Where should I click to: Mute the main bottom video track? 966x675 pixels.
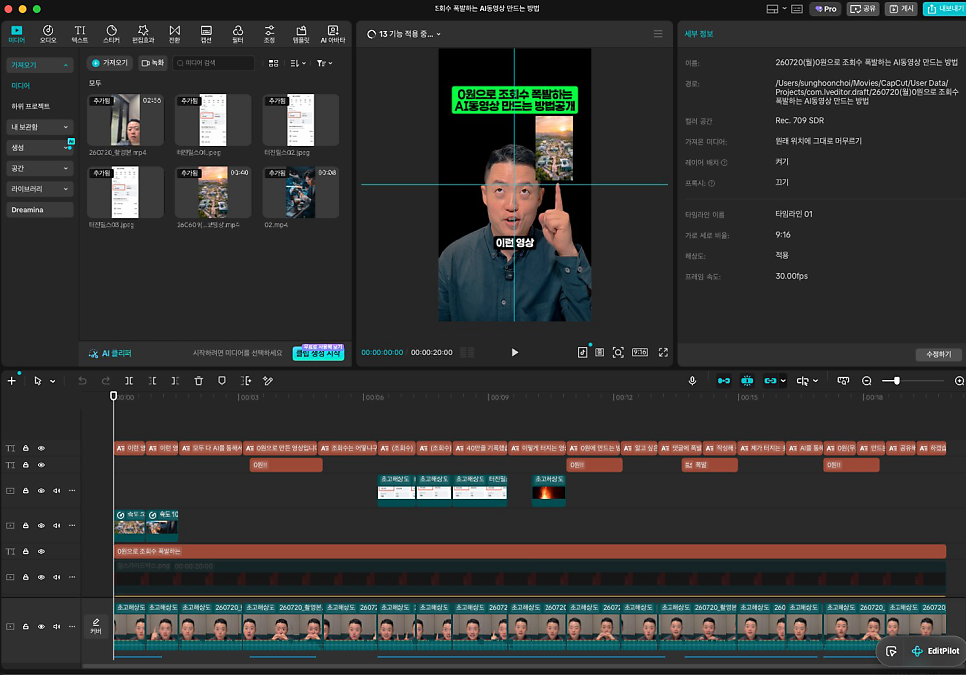pos(57,626)
